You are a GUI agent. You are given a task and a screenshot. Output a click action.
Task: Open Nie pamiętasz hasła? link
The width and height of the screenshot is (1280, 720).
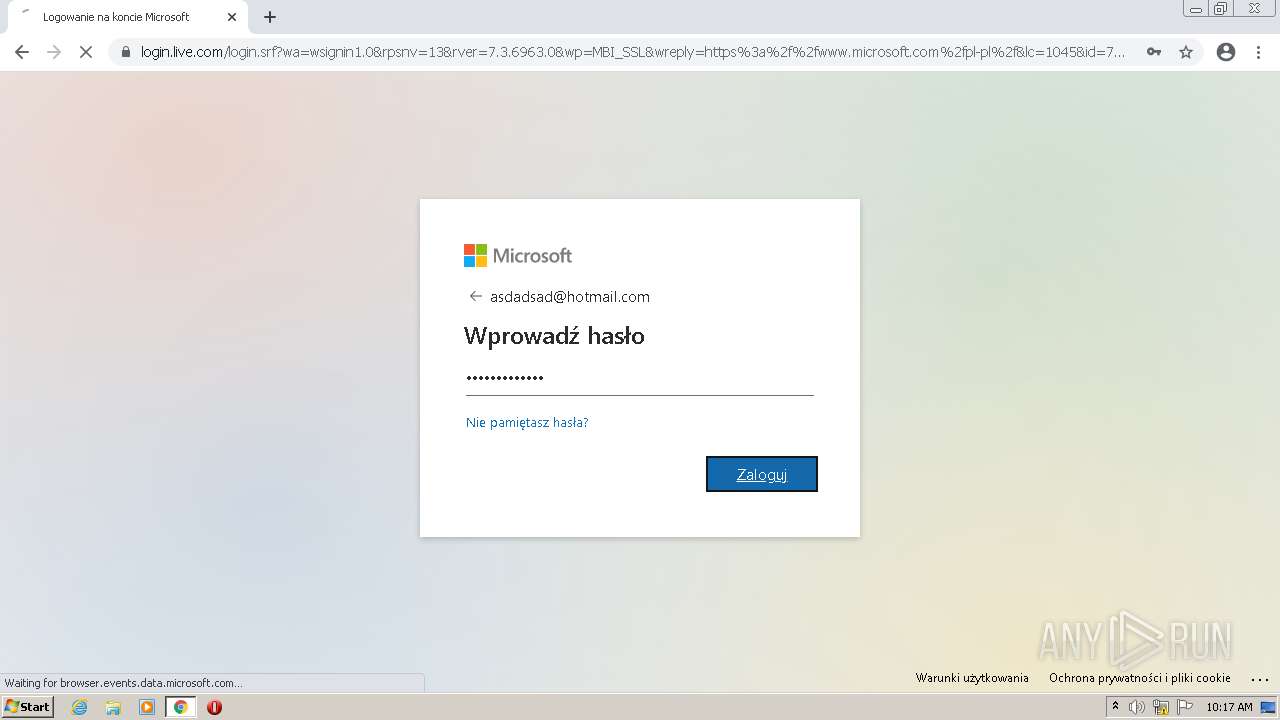pyautogui.click(x=527, y=423)
